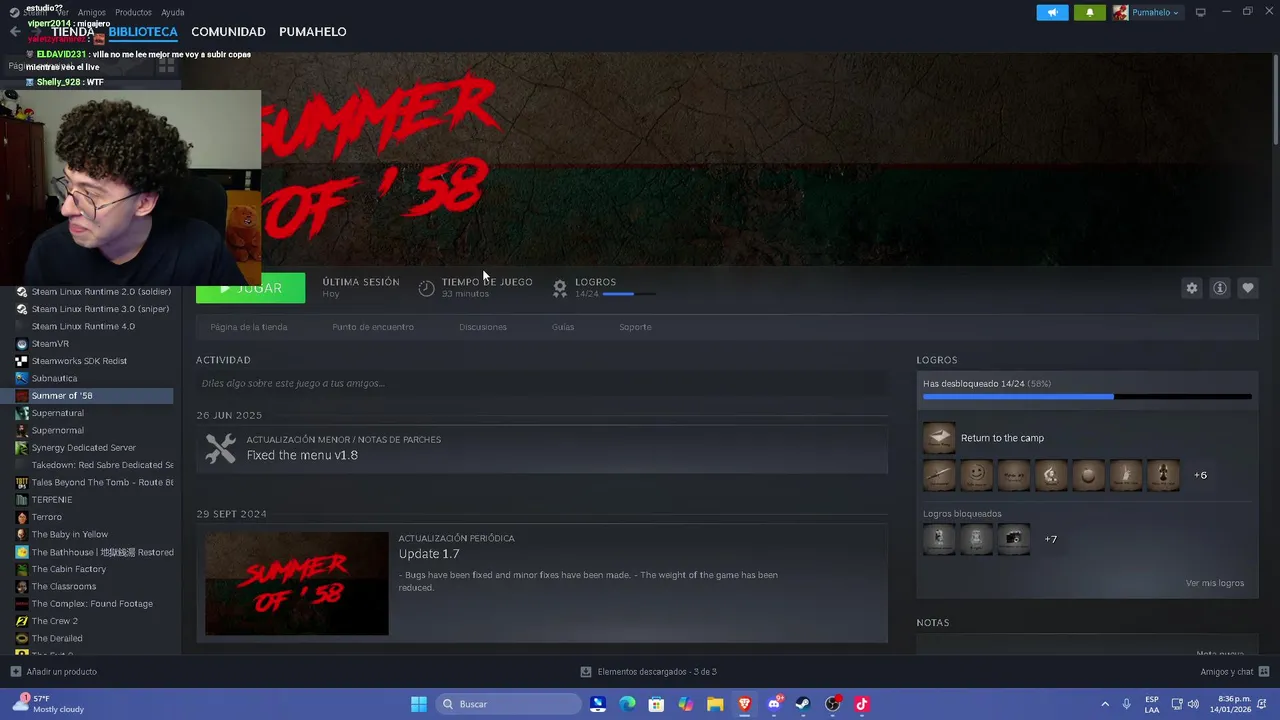This screenshot has height=720, width=1280.
Task: Open downloads status Elementos descargados
Action: point(648,672)
